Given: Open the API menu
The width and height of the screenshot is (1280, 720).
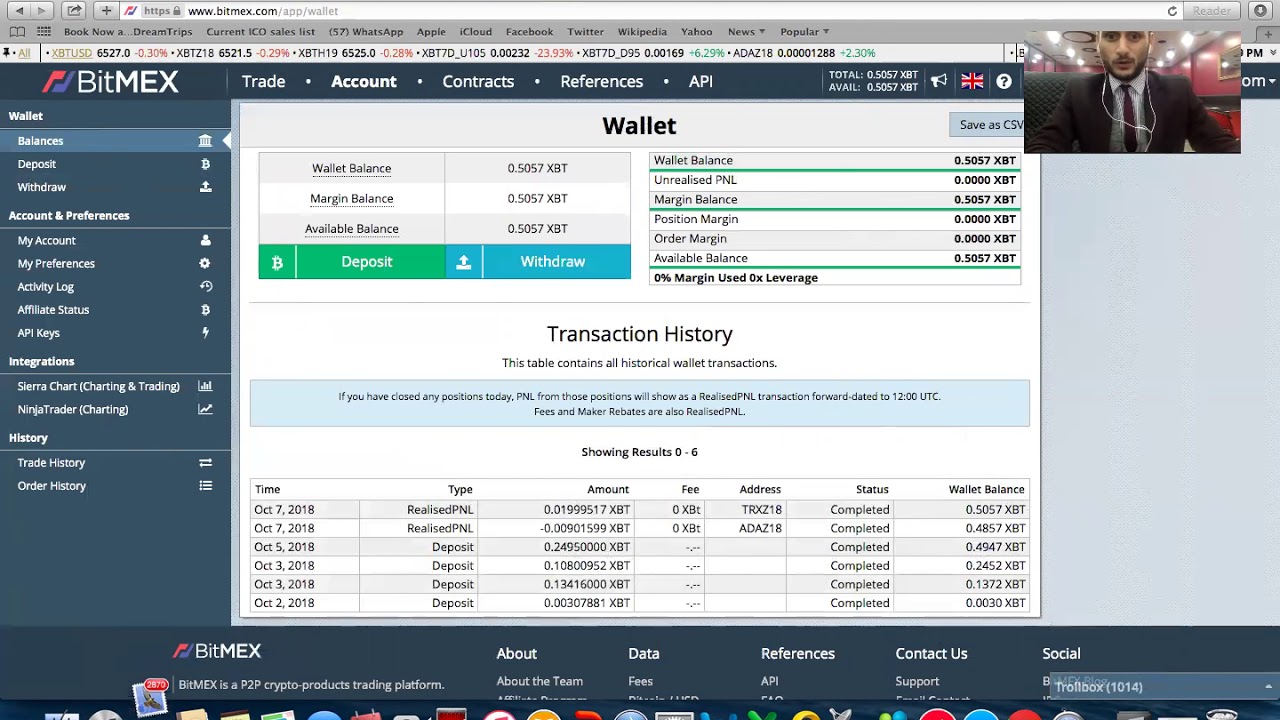Looking at the screenshot, I should 700,81.
